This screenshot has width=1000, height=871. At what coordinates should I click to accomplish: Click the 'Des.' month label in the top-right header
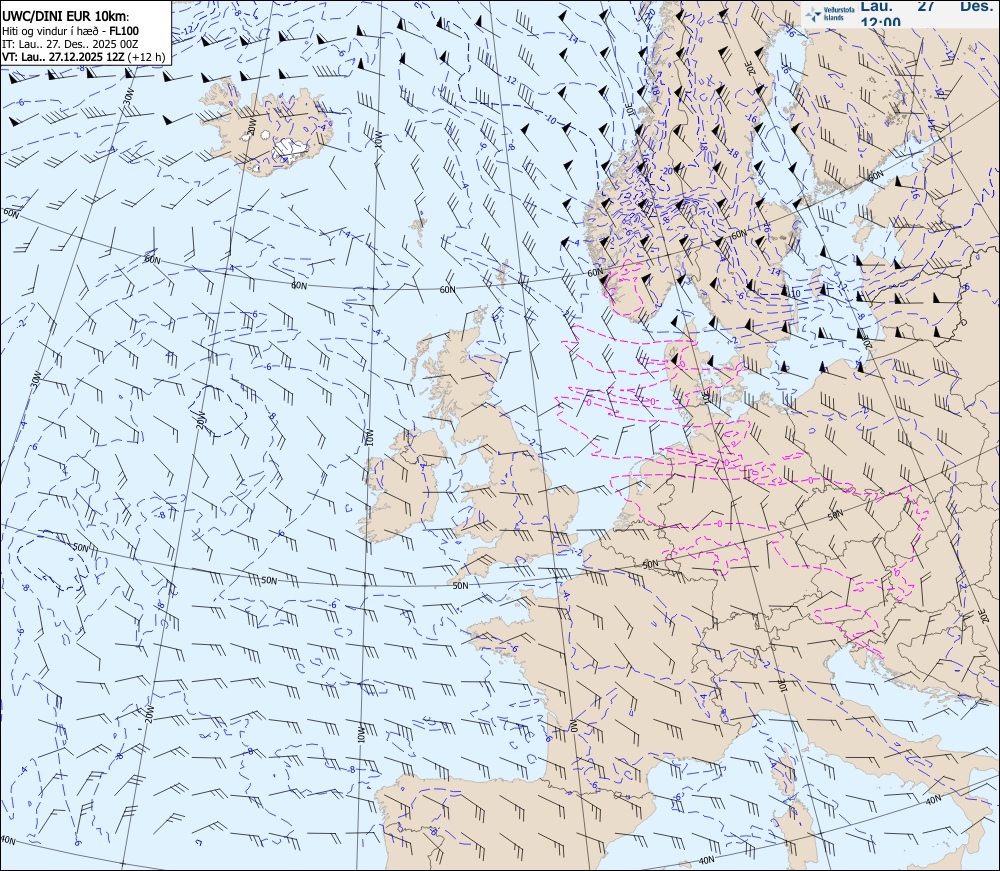tap(977, 6)
